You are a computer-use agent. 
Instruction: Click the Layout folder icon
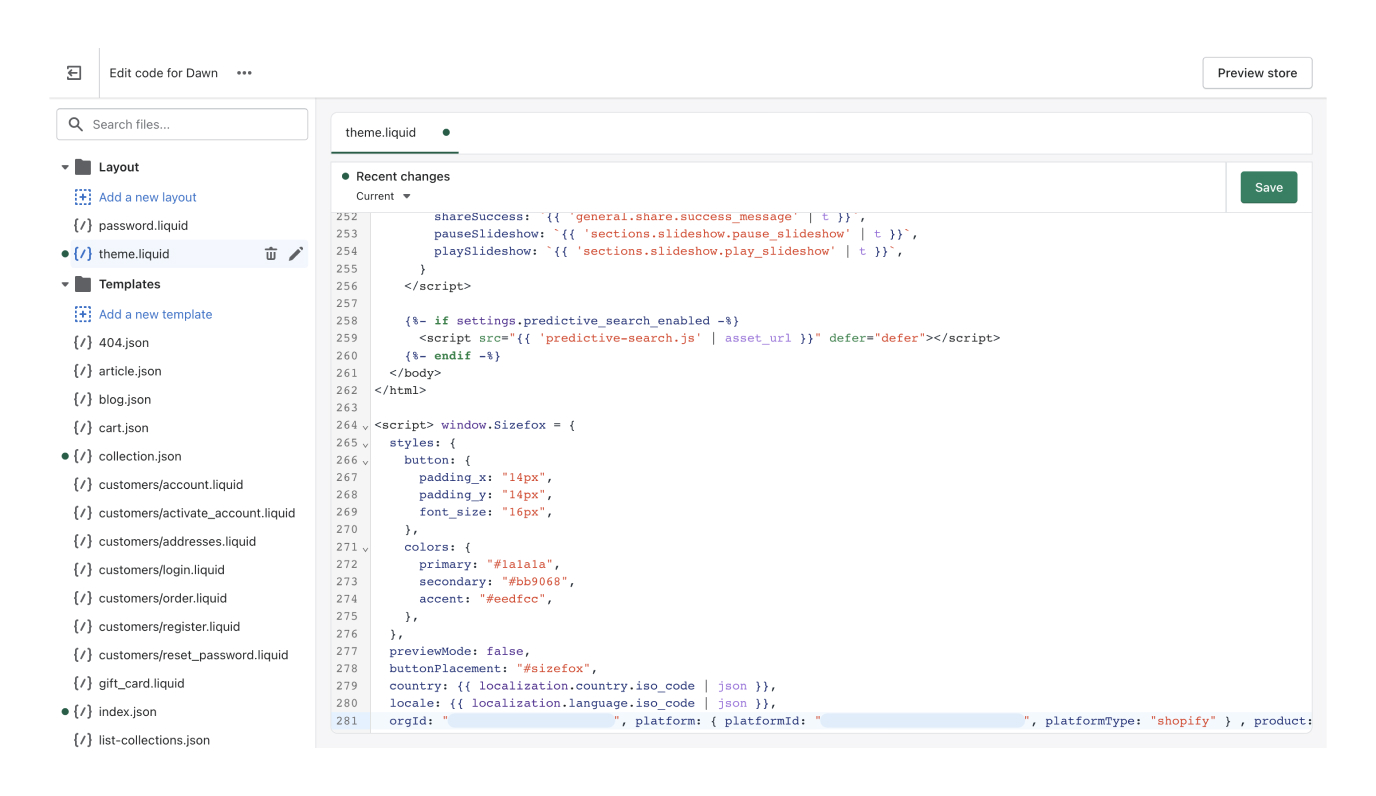click(x=83, y=167)
